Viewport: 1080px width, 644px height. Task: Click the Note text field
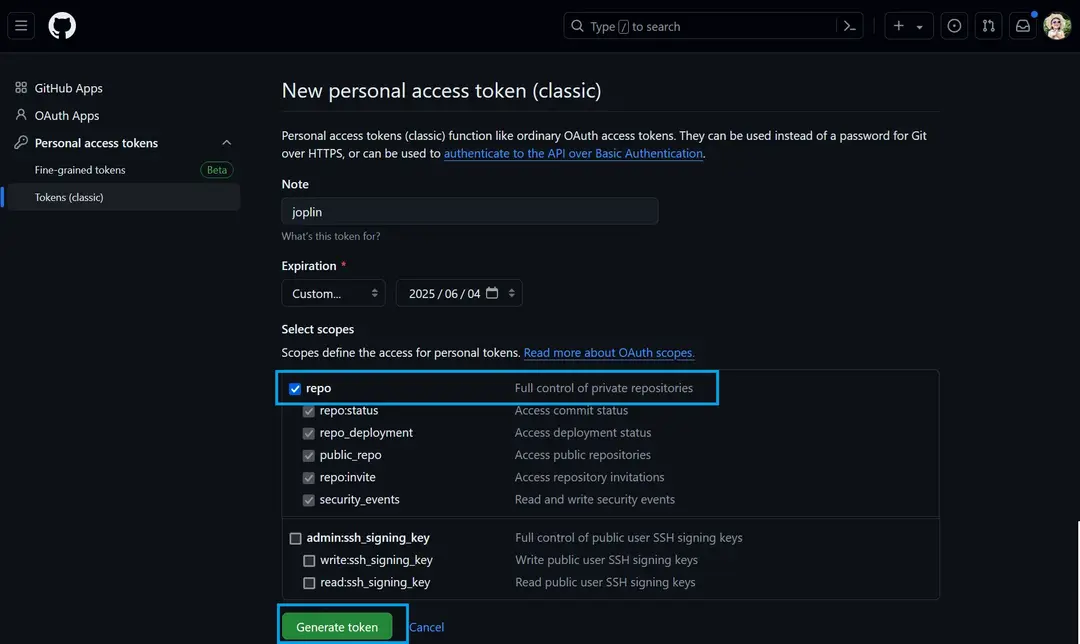[x=470, y=212]
